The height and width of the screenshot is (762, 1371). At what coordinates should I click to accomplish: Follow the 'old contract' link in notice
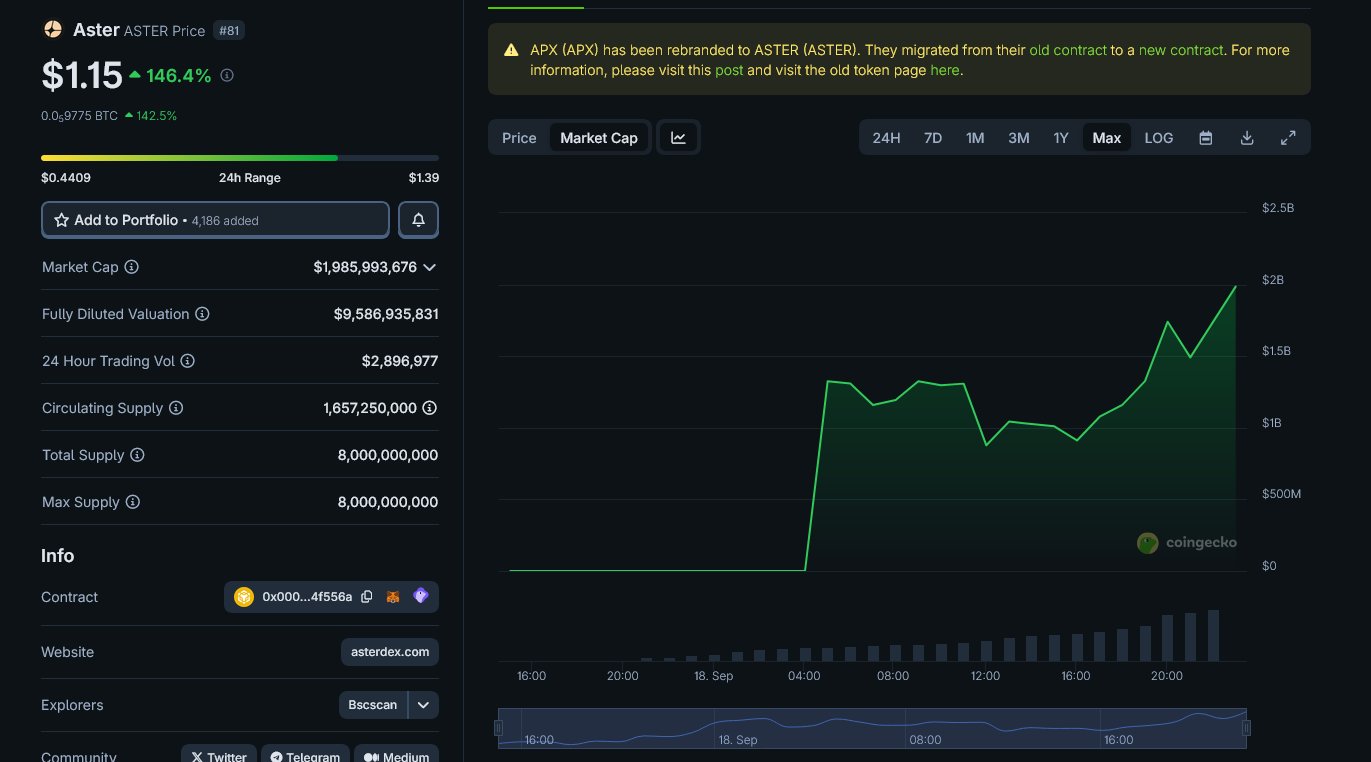pyautogui.click(x=1068, y=50)
